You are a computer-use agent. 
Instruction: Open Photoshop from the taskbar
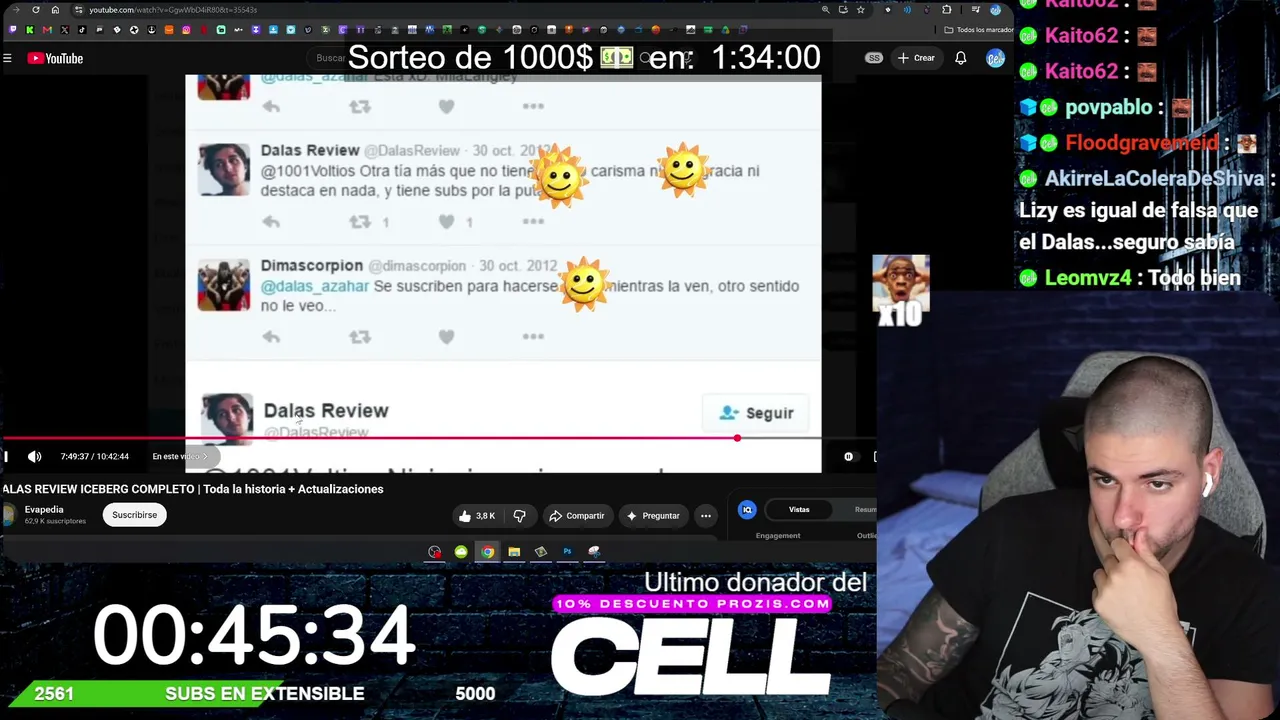coord(567,552)
